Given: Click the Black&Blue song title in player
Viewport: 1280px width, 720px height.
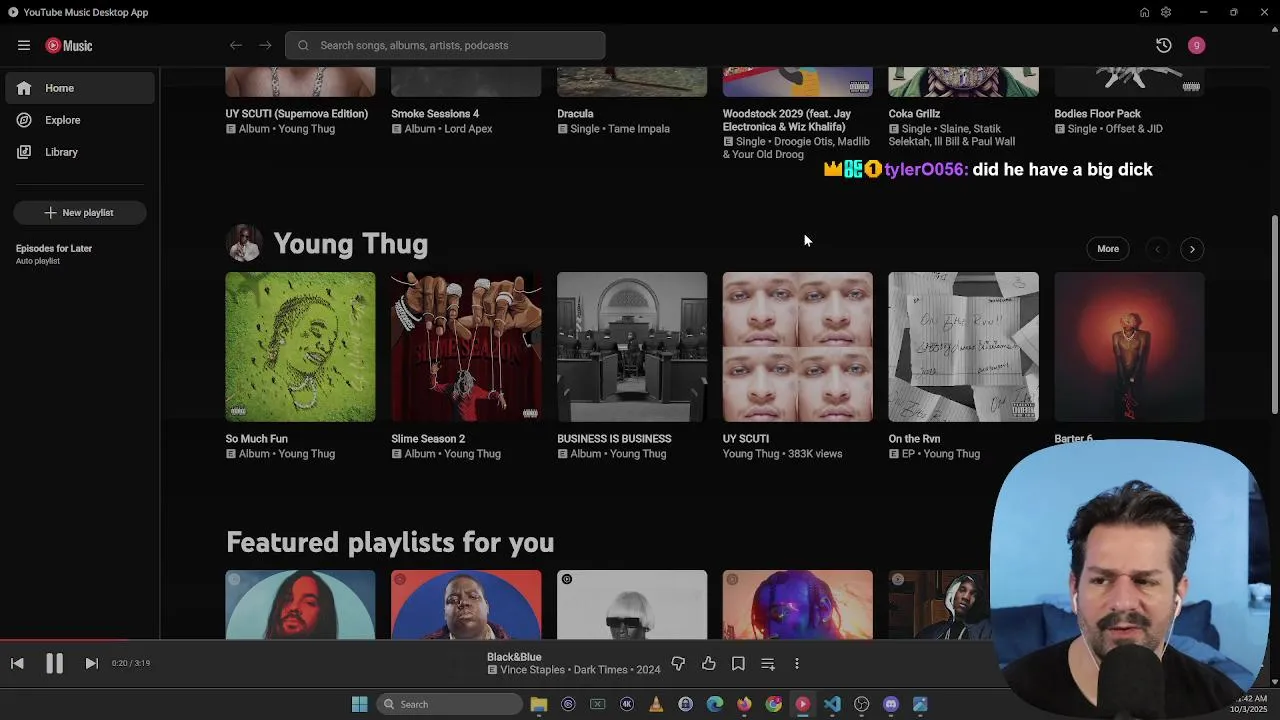Looking at the screenshot, I should click(514, 657).
